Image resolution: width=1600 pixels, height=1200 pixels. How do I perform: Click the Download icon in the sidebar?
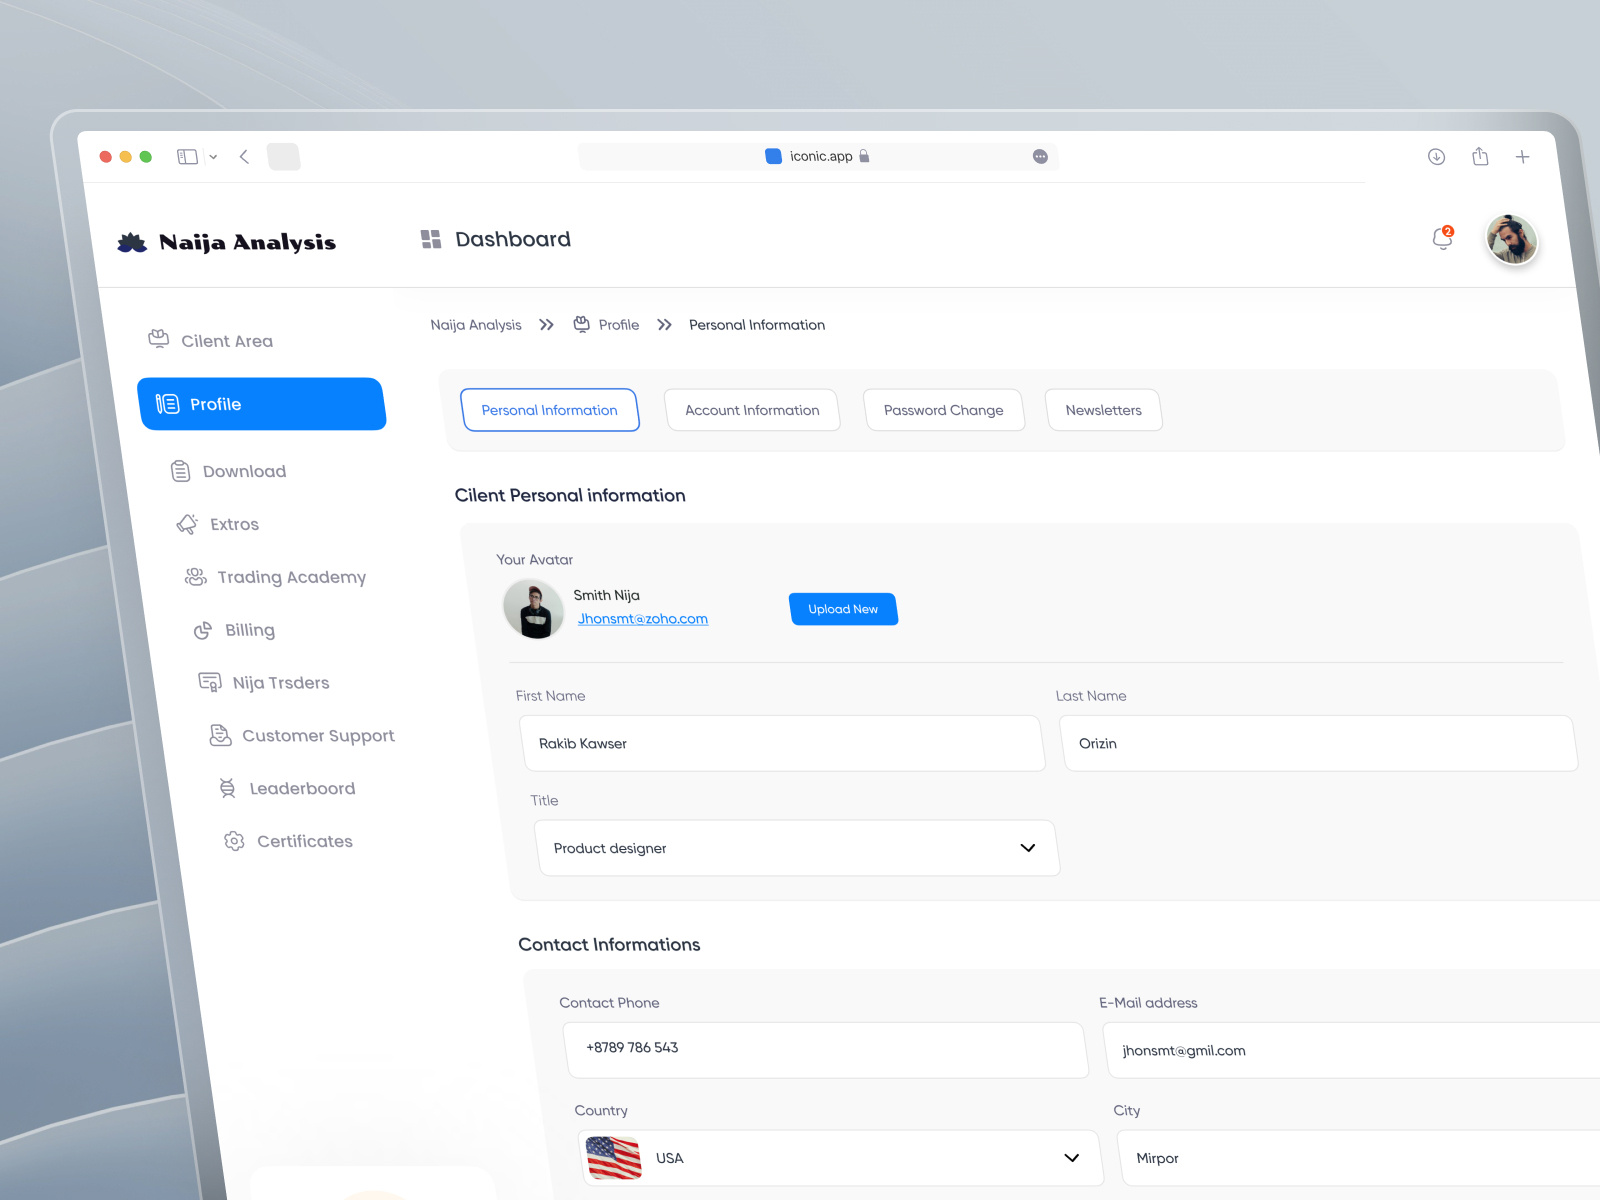[x=180, y=470]
